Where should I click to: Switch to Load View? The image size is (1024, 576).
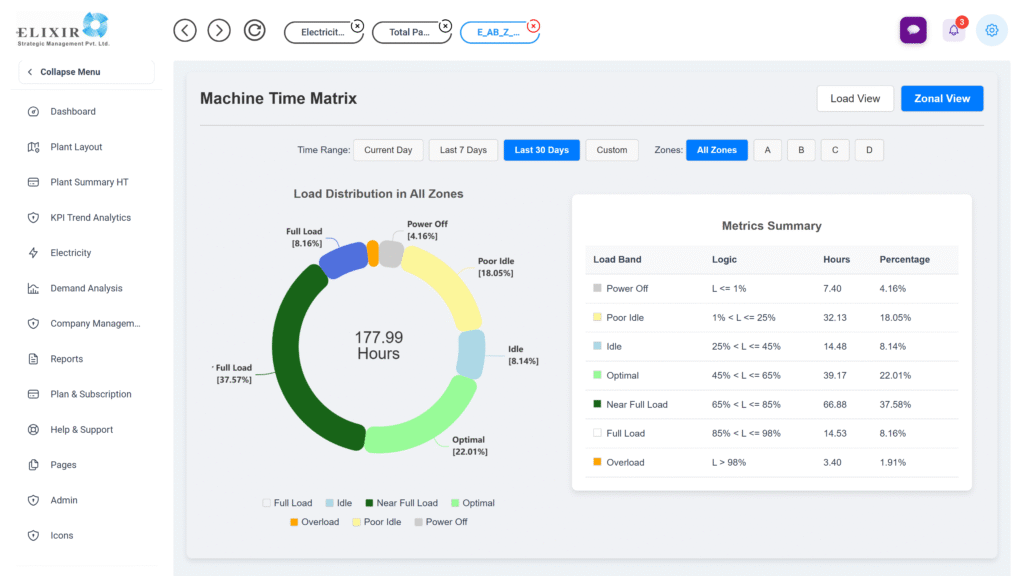point(855,98)
